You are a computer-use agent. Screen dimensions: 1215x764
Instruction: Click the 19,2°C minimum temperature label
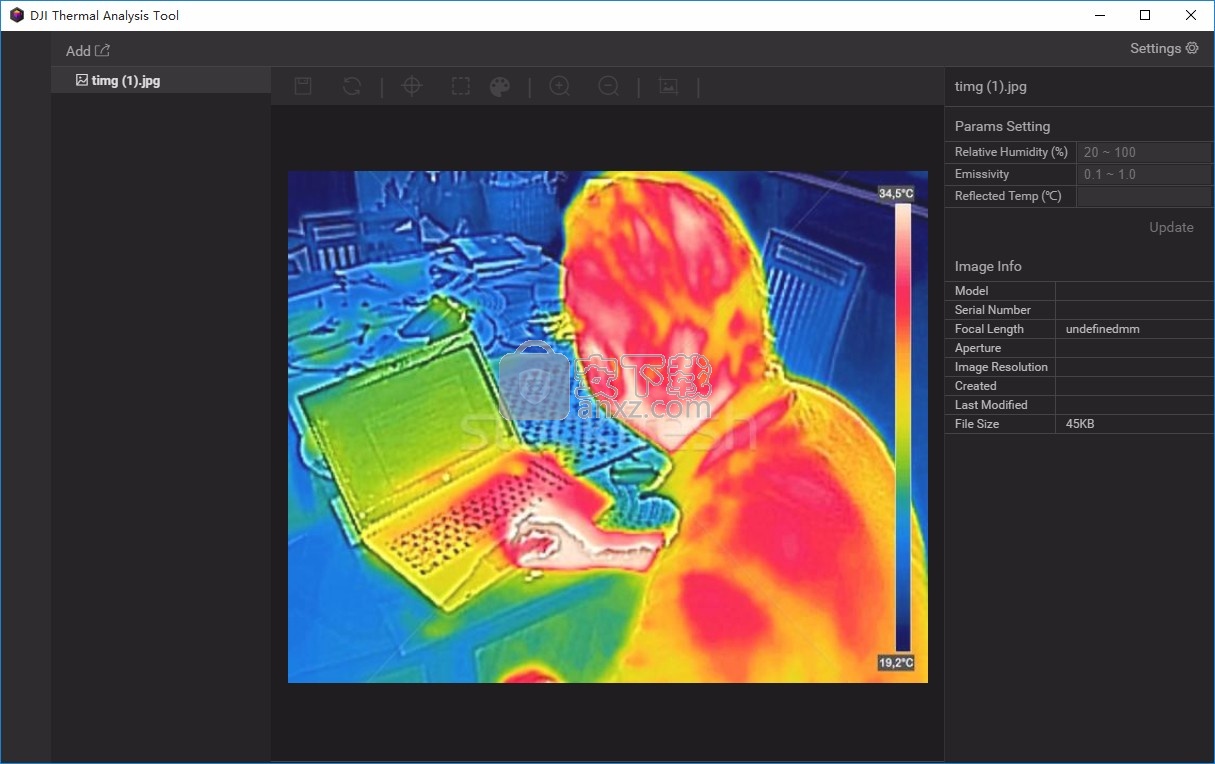pos(896,663)
